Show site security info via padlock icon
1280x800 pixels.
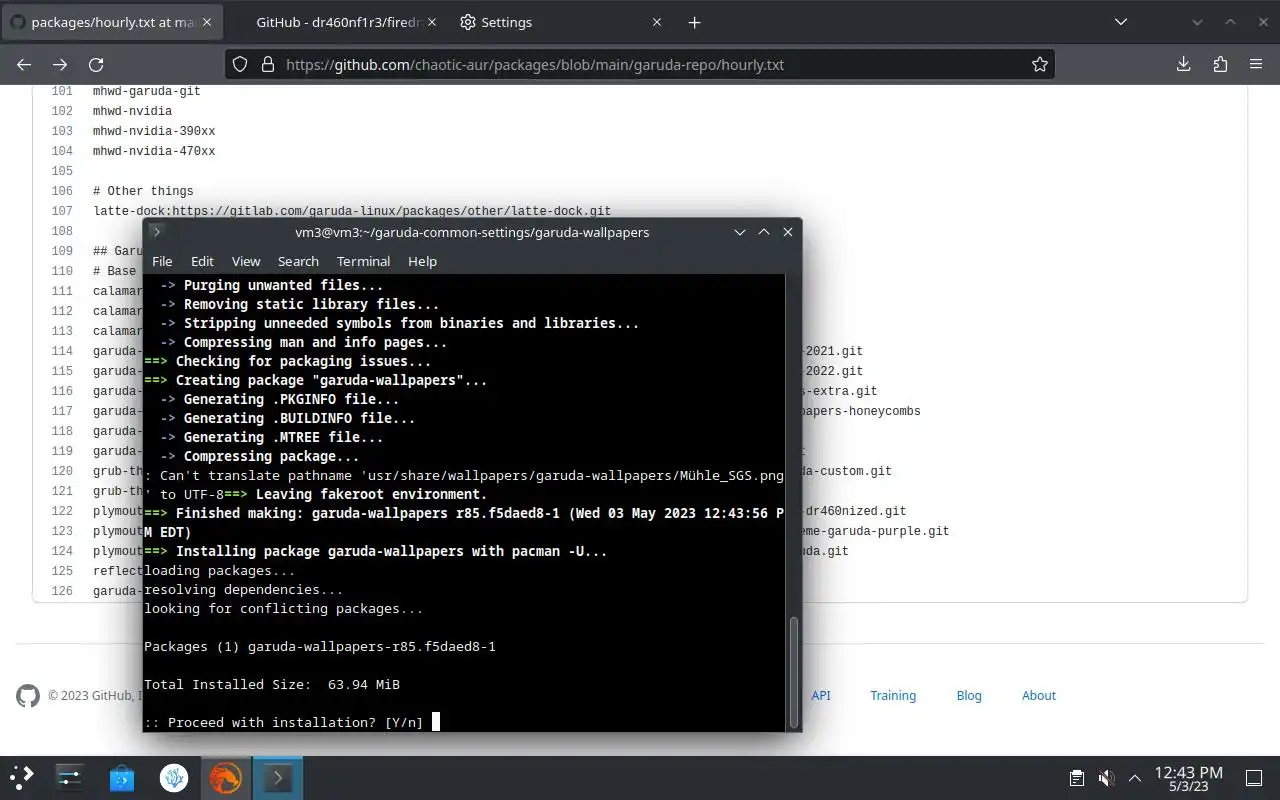[267, 64]
